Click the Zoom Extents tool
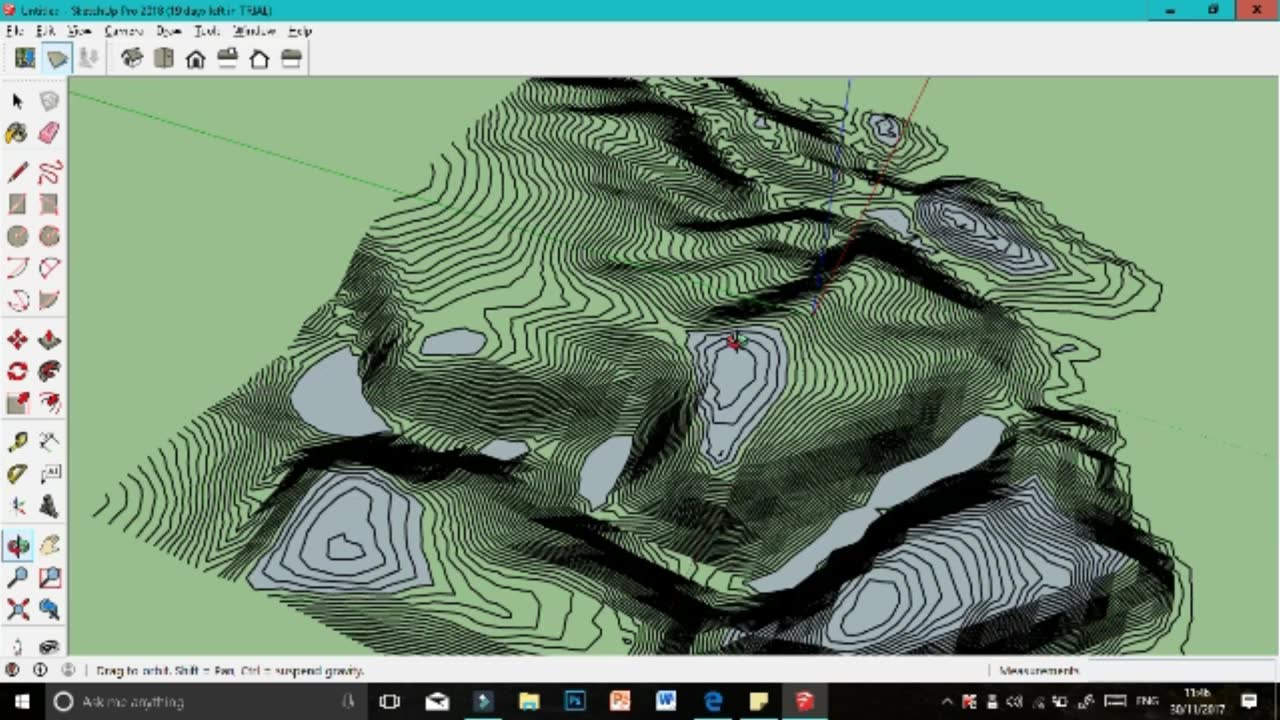The image size is (1280, 720). tap(17, 609)
